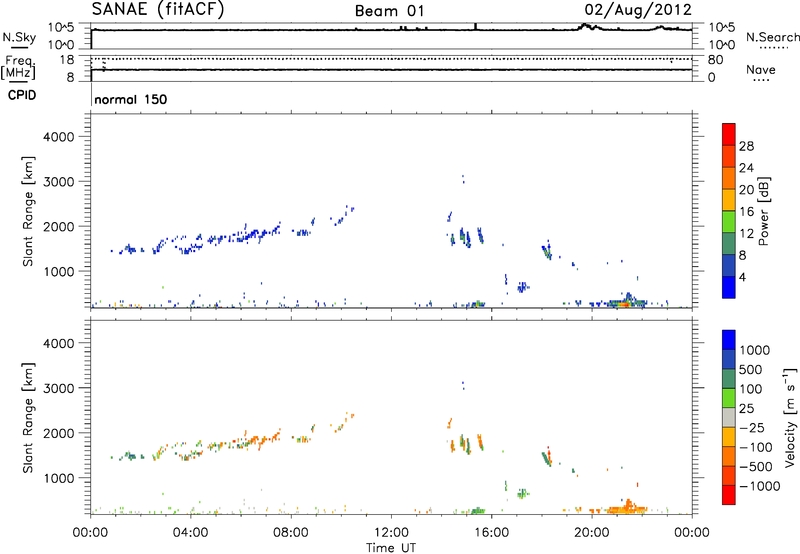Click the '-25' value on Velocity colorbar
The image size is (800, 554).
[753, 428]
